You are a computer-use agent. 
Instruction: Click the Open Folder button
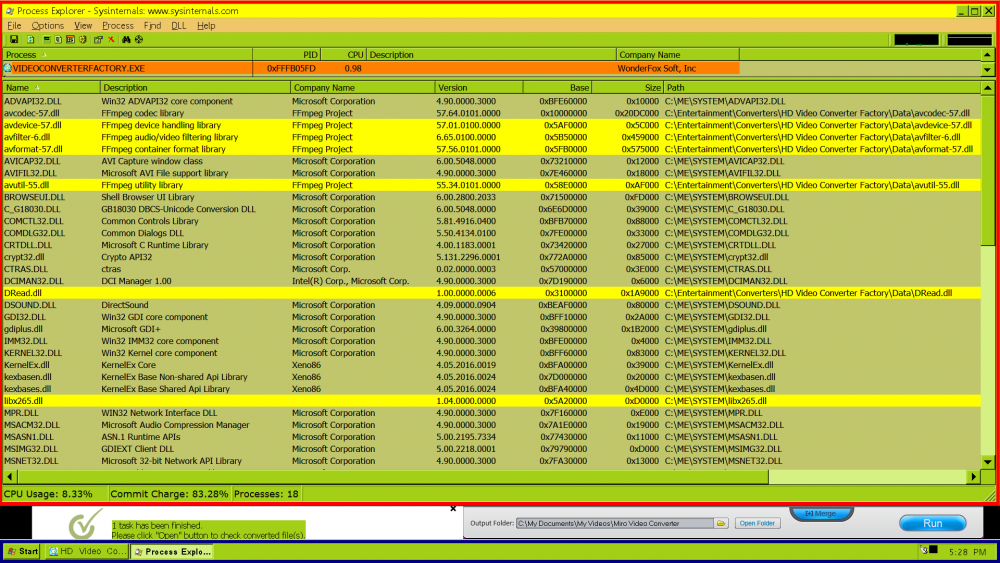(758, 523)
